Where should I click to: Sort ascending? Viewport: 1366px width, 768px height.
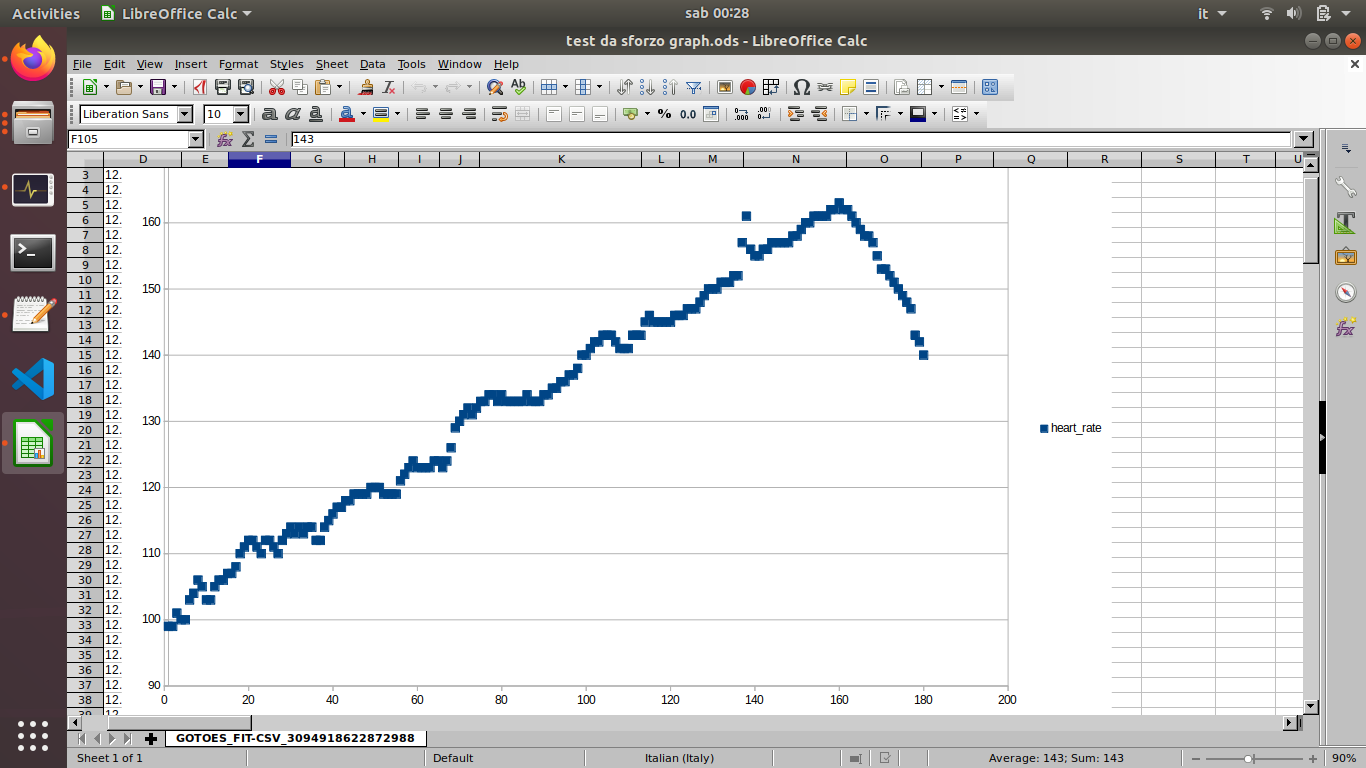pos(647,87)
